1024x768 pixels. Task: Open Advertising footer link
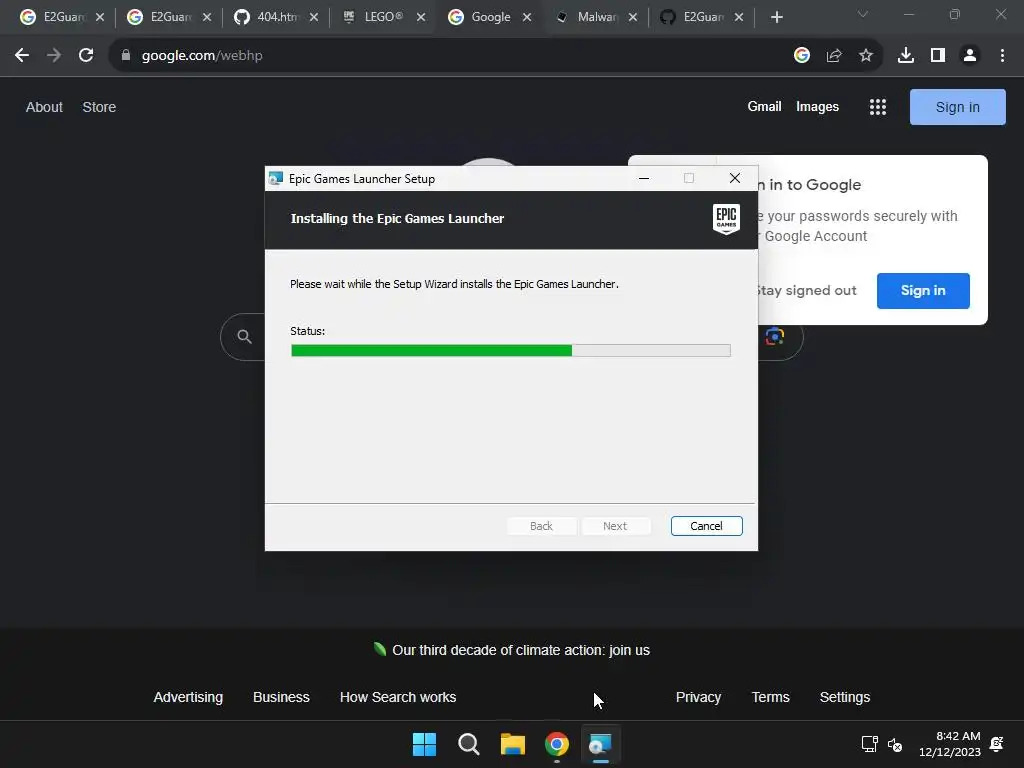click(188, 697)
